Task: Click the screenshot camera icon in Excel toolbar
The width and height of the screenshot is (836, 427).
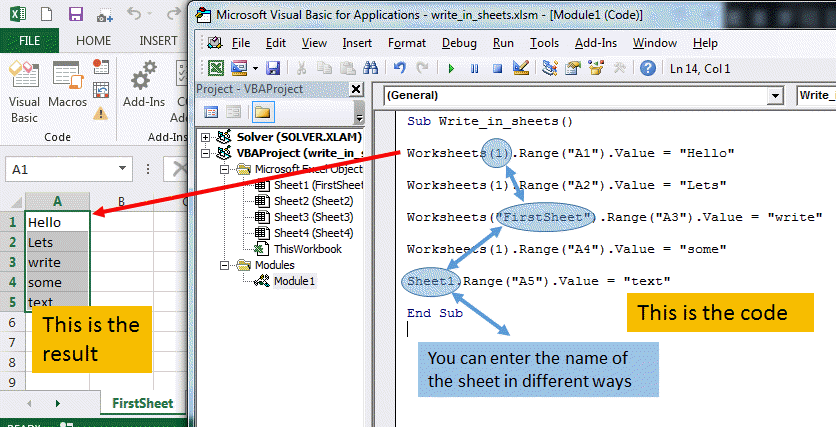Action: tap(104, 15)
